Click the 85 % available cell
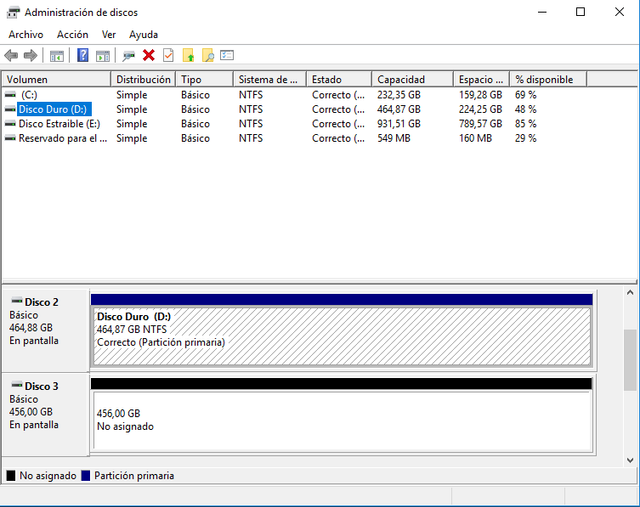This screenshot has width=640, height=507. coord(526,124)
